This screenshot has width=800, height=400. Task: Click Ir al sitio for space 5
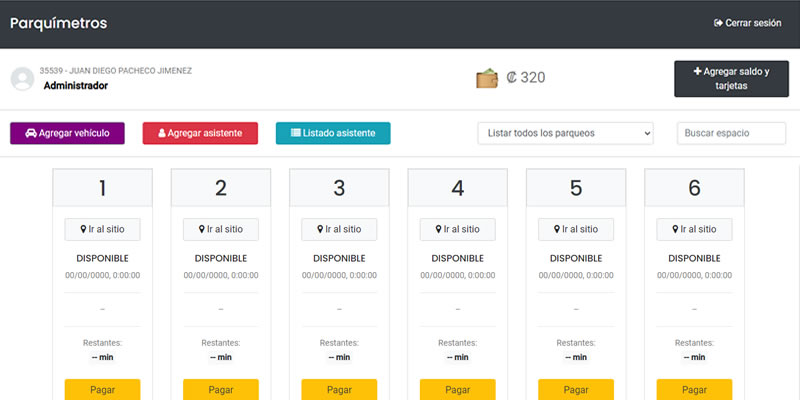tap(575, 229)
